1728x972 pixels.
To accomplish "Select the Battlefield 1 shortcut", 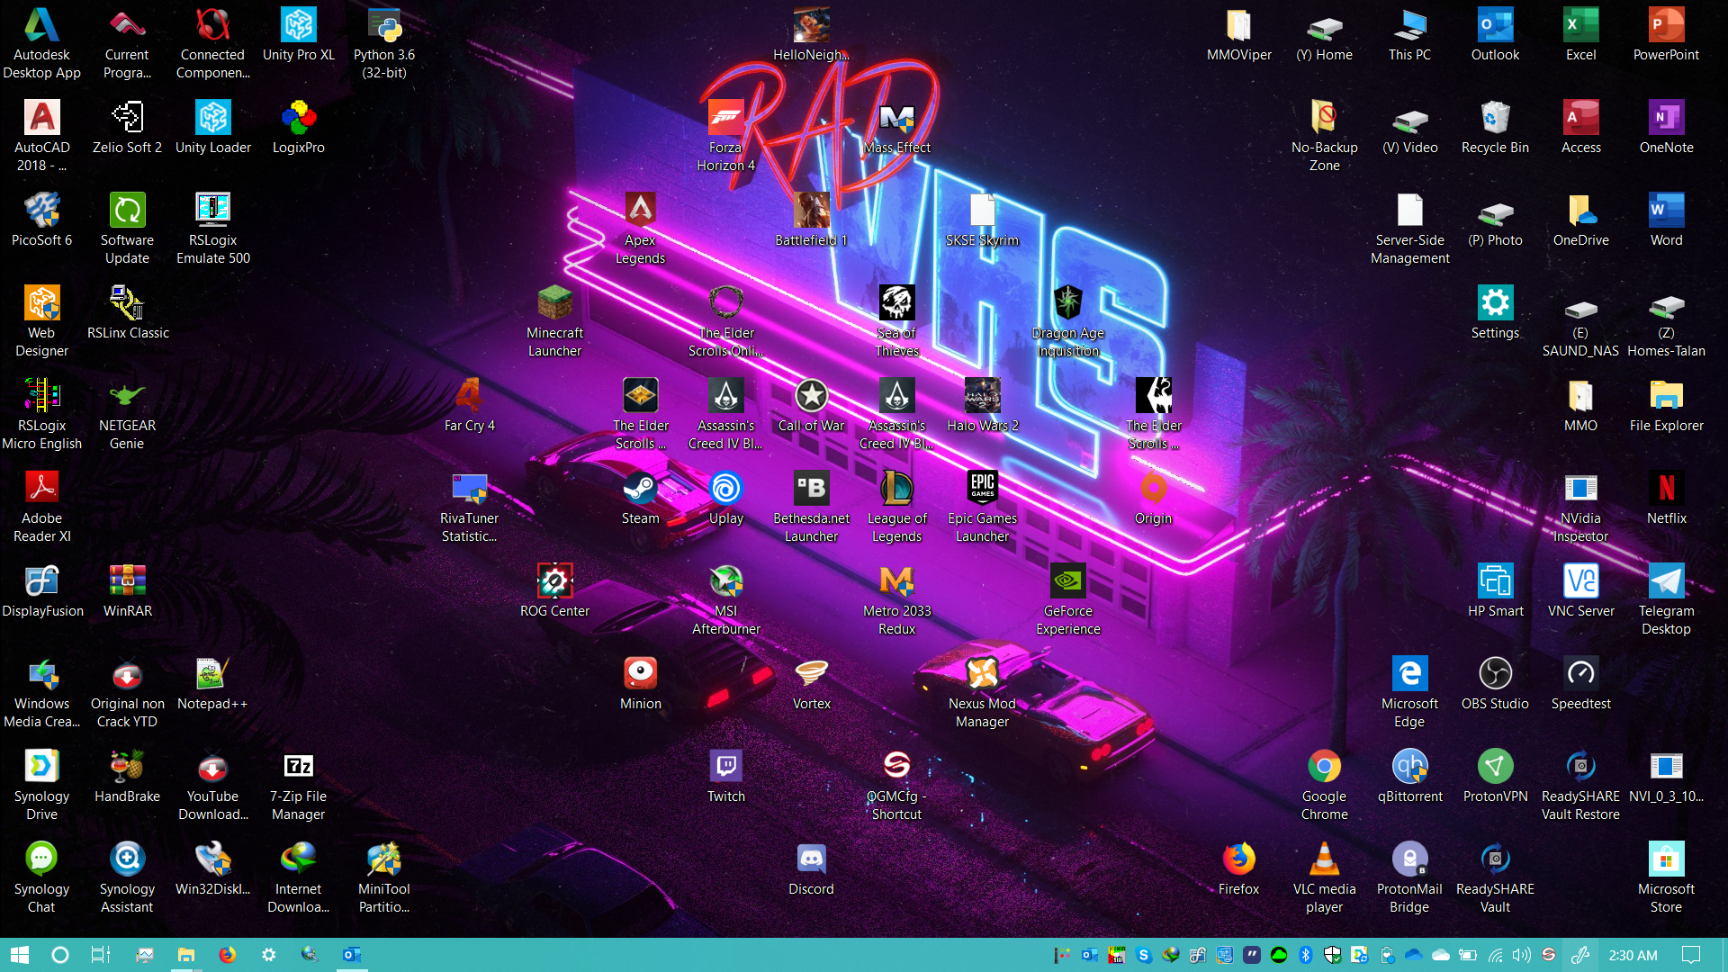I will 811,220.
